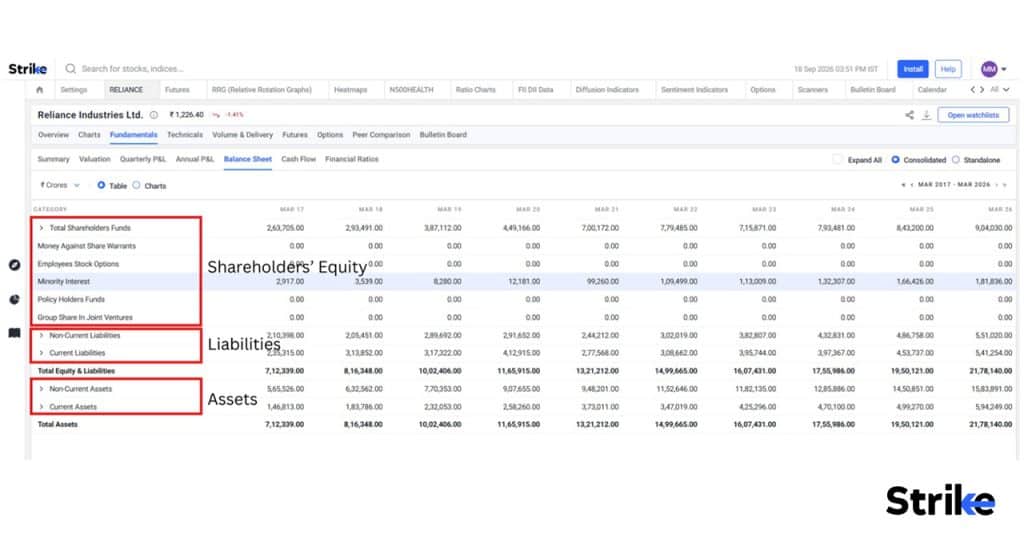This screenshot has height=542, width=1024.
Task: Open the MM user avatar
Action: click(x=989, y=69)
